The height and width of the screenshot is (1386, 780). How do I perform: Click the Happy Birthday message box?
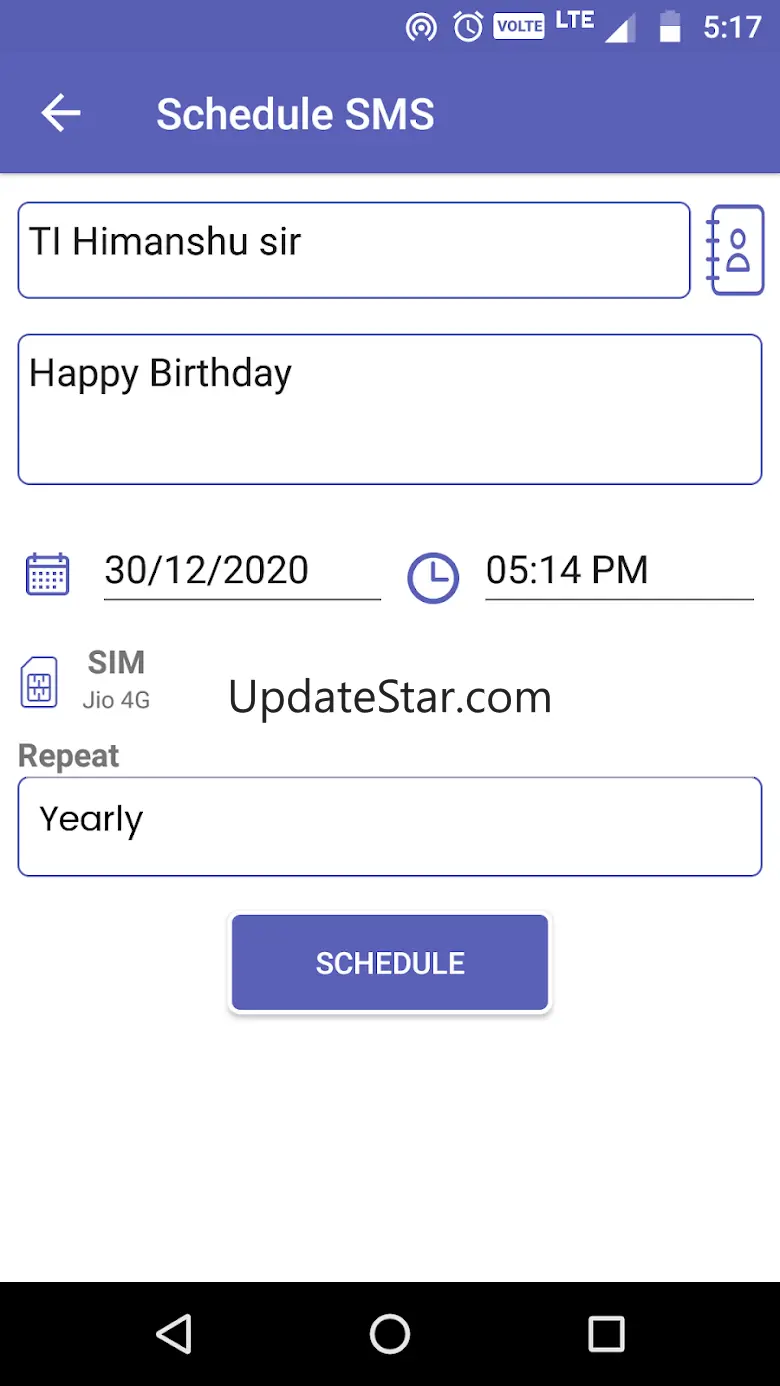point(390,409)
